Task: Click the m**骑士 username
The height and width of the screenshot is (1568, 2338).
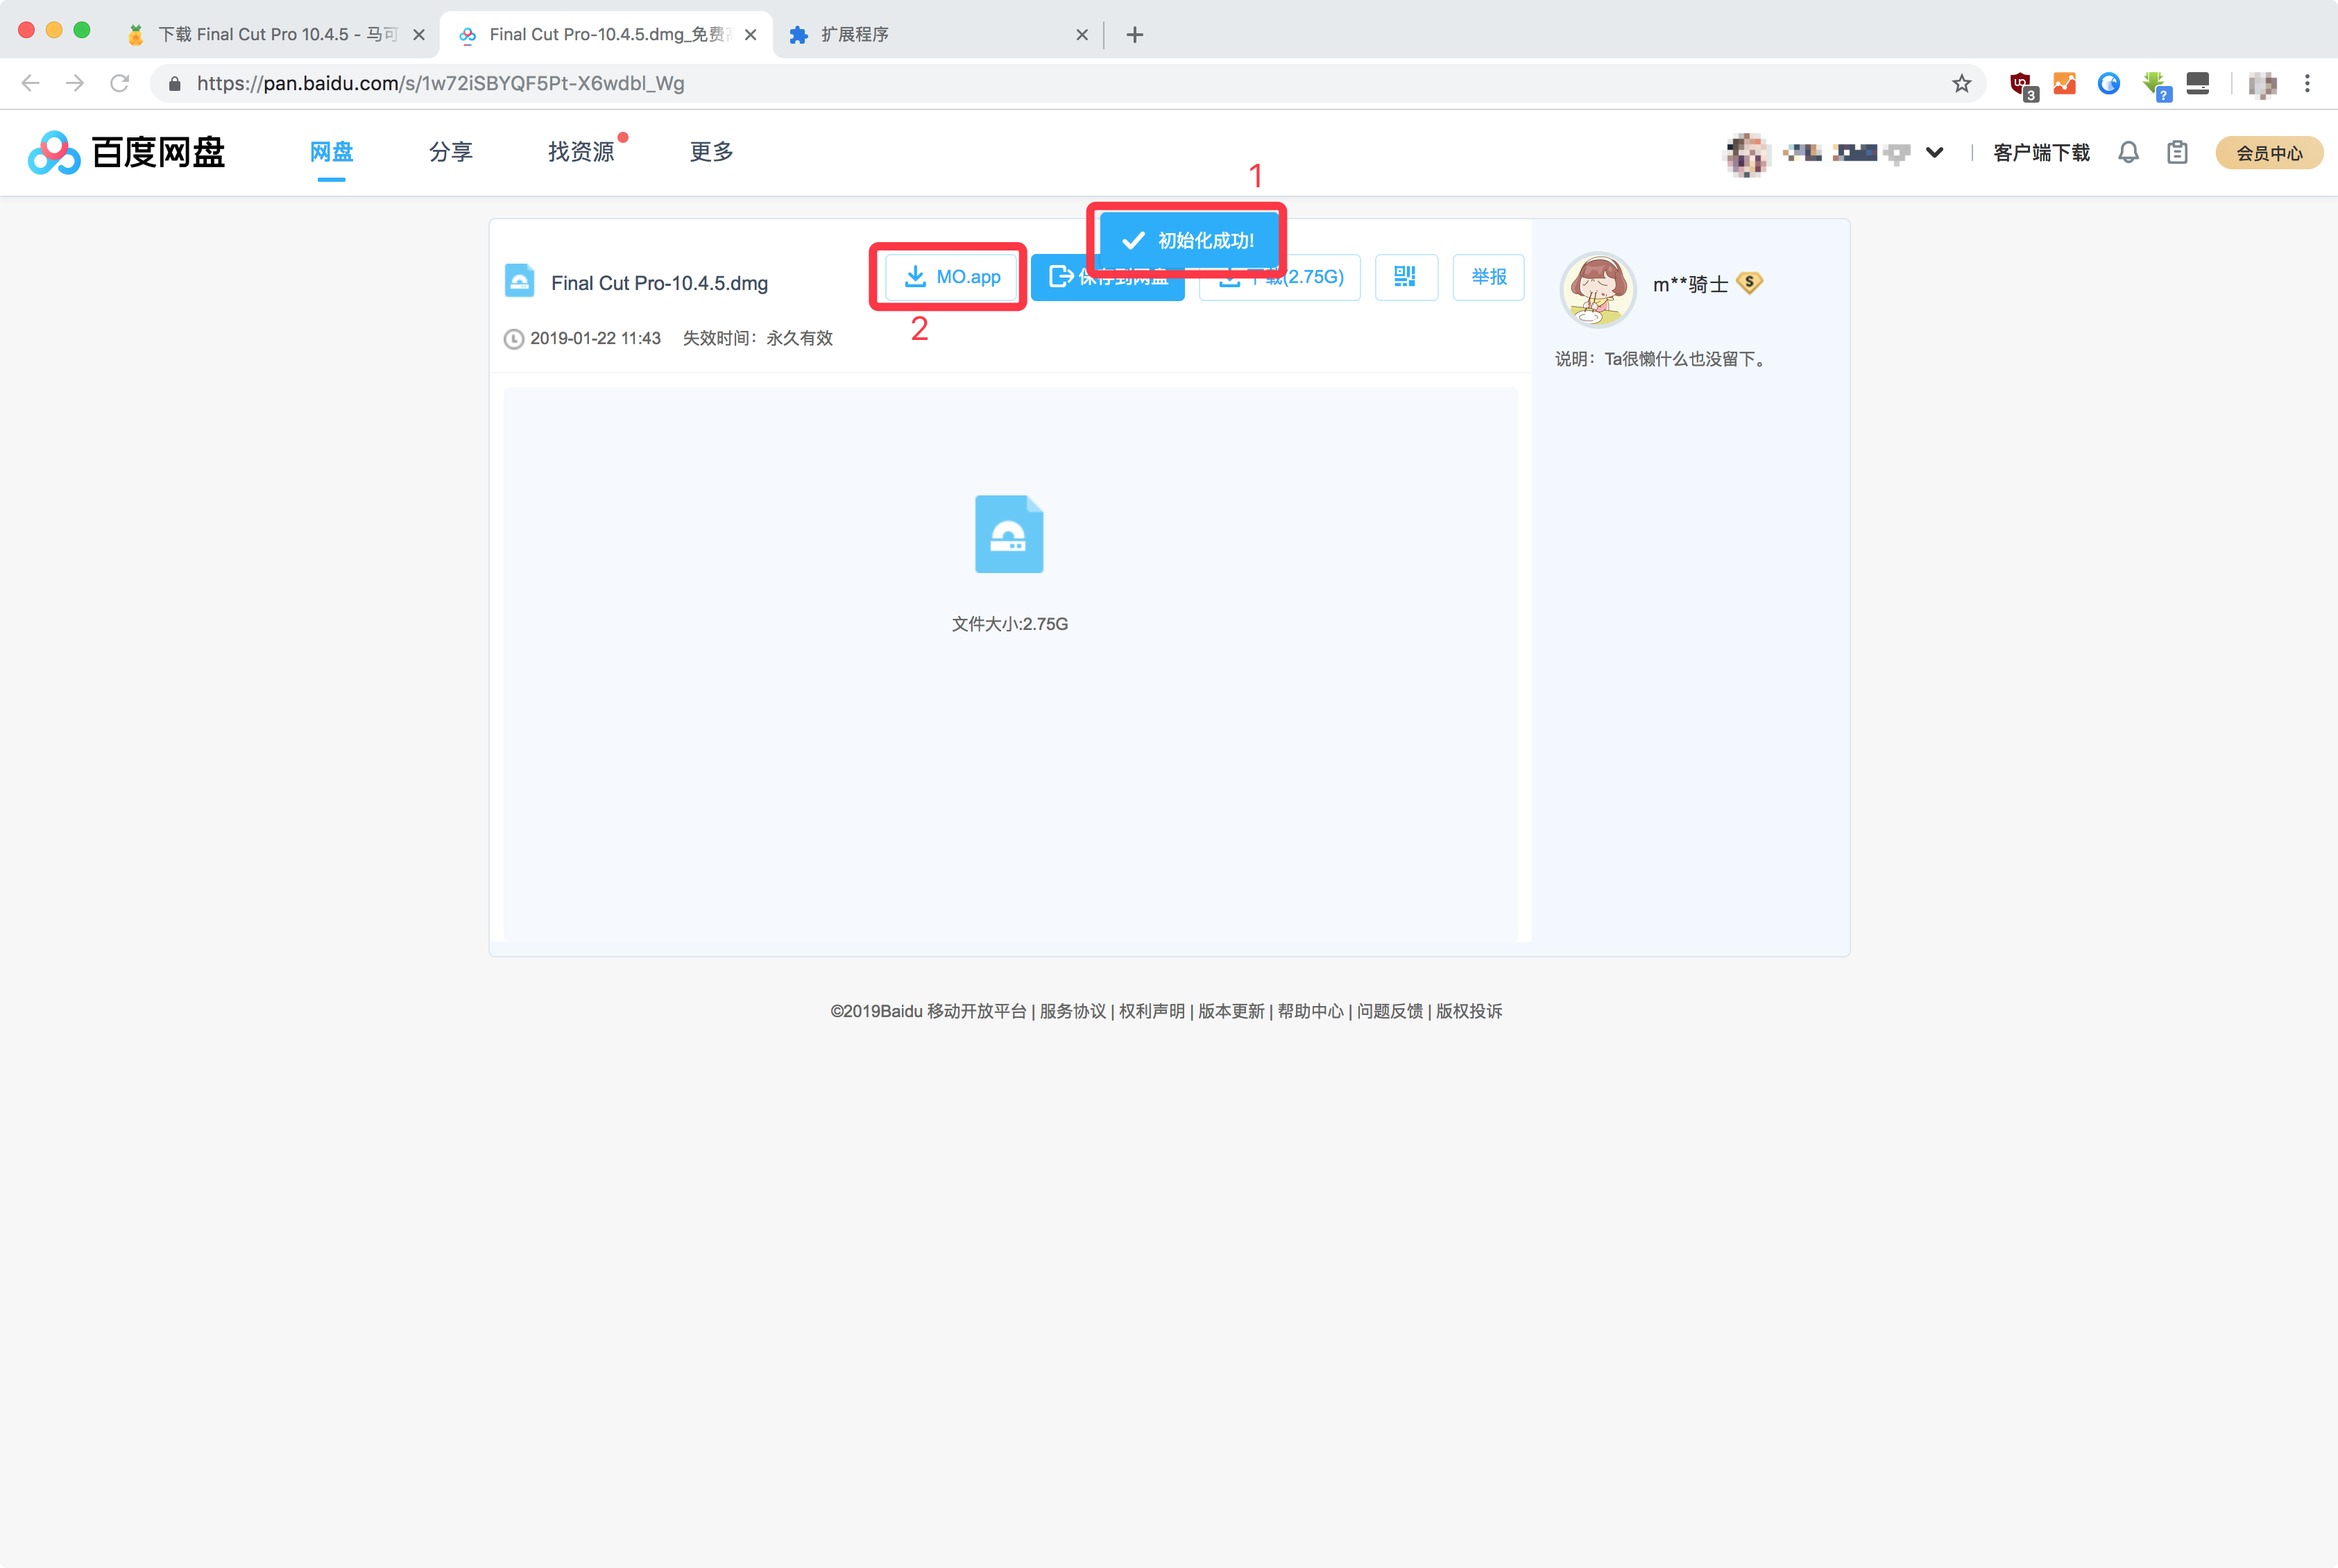Action: (x=1690, y=285)
